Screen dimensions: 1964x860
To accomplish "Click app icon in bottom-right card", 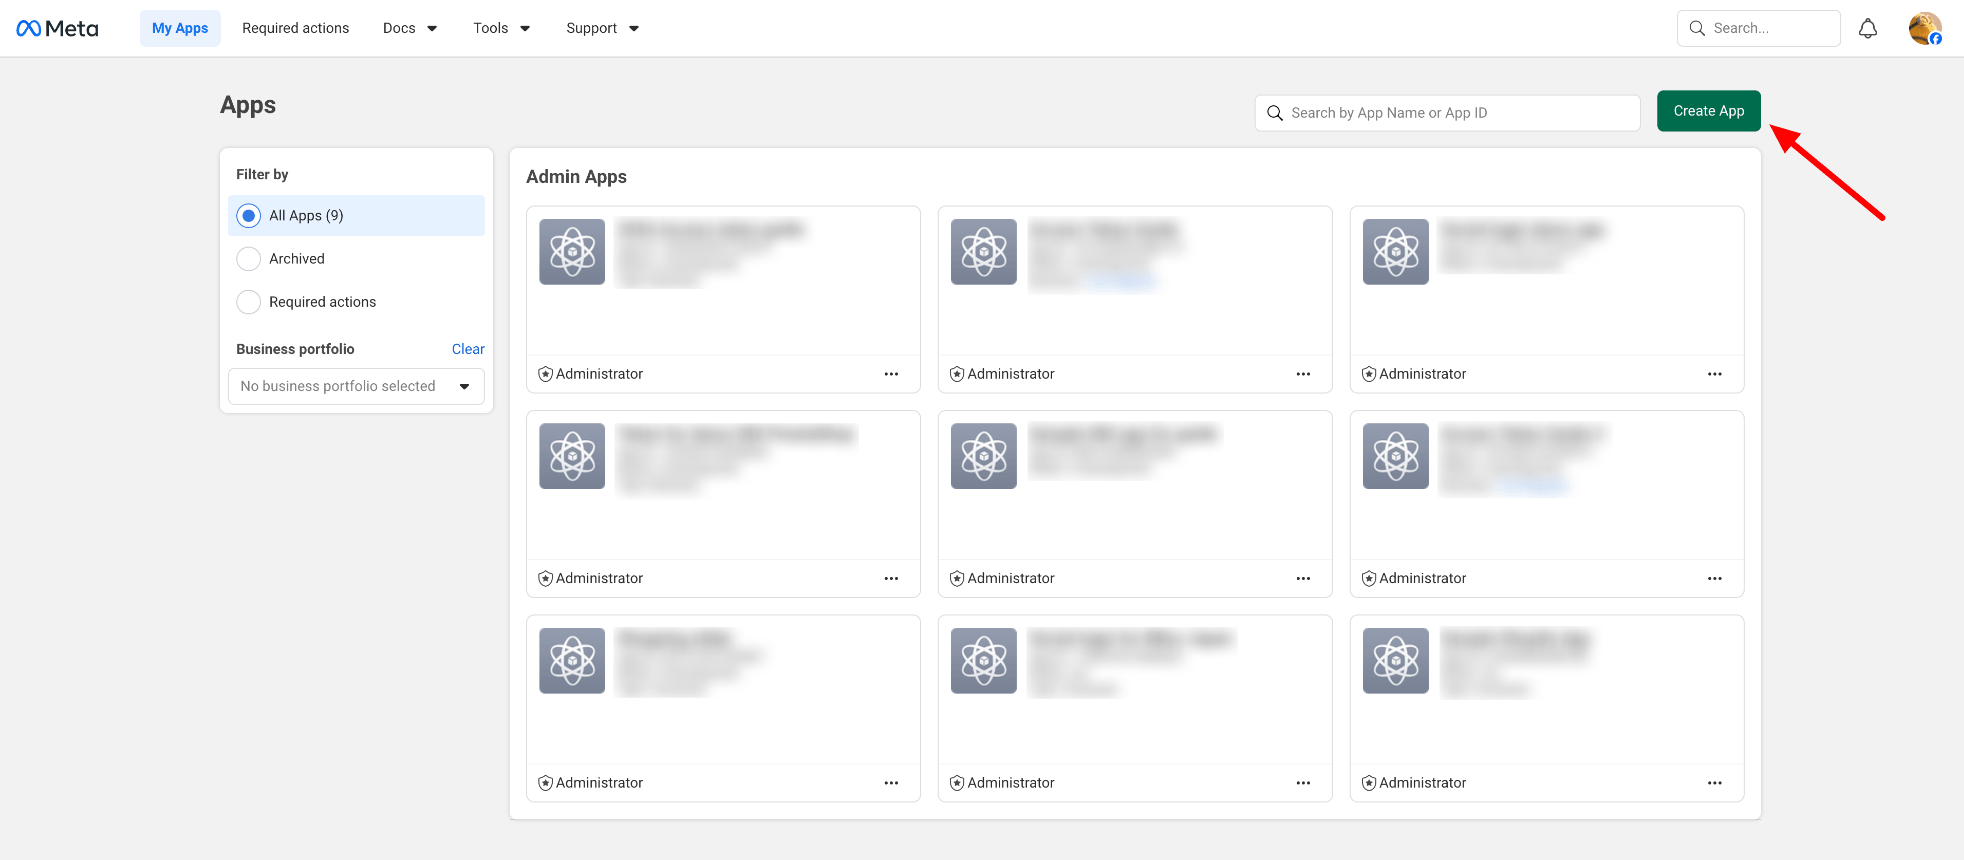I will pyautogui.click(x=1395, y=661).
